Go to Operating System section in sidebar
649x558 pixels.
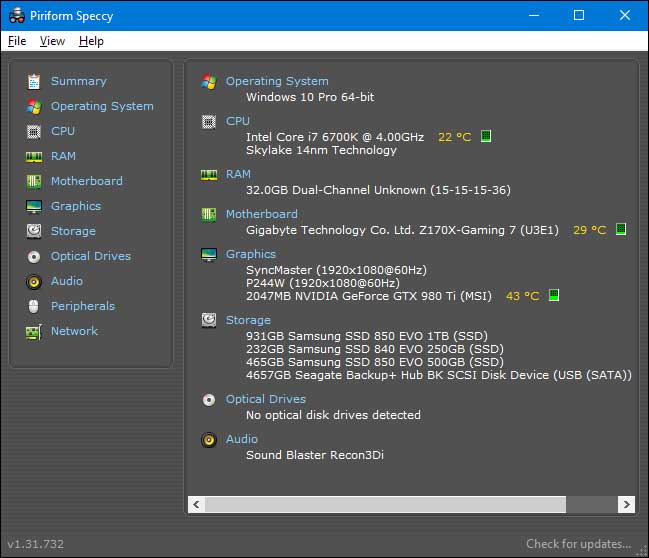[102, 106]
